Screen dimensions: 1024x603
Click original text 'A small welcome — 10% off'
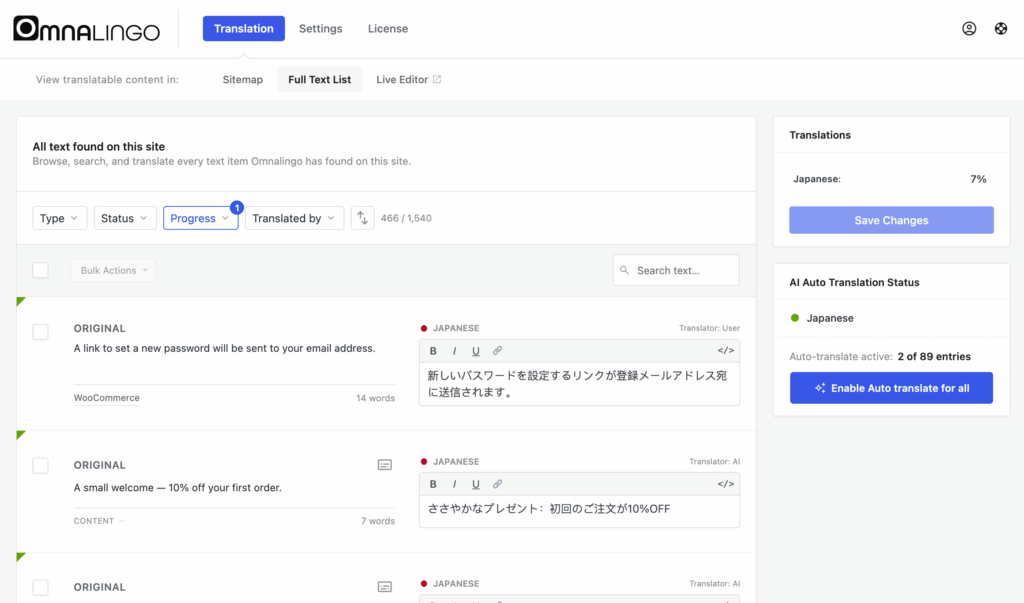click(x=178, y=487)
